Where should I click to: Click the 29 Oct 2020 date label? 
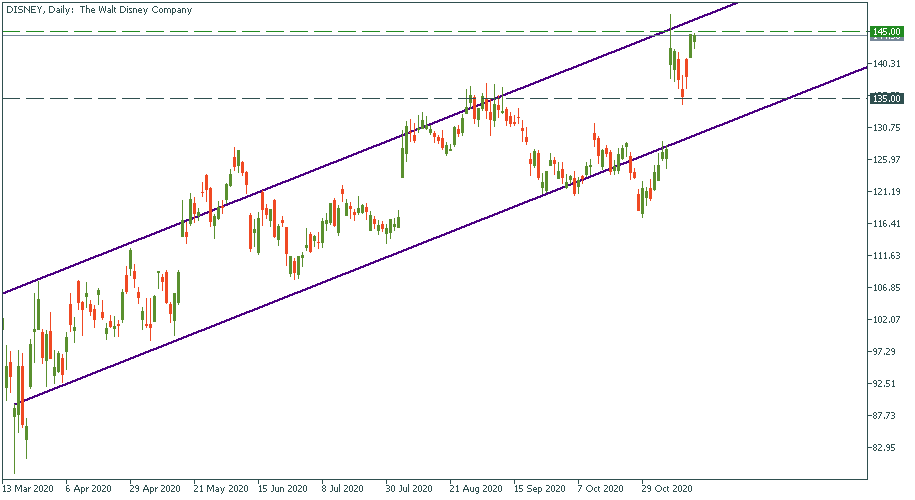(x=666, y=489)
